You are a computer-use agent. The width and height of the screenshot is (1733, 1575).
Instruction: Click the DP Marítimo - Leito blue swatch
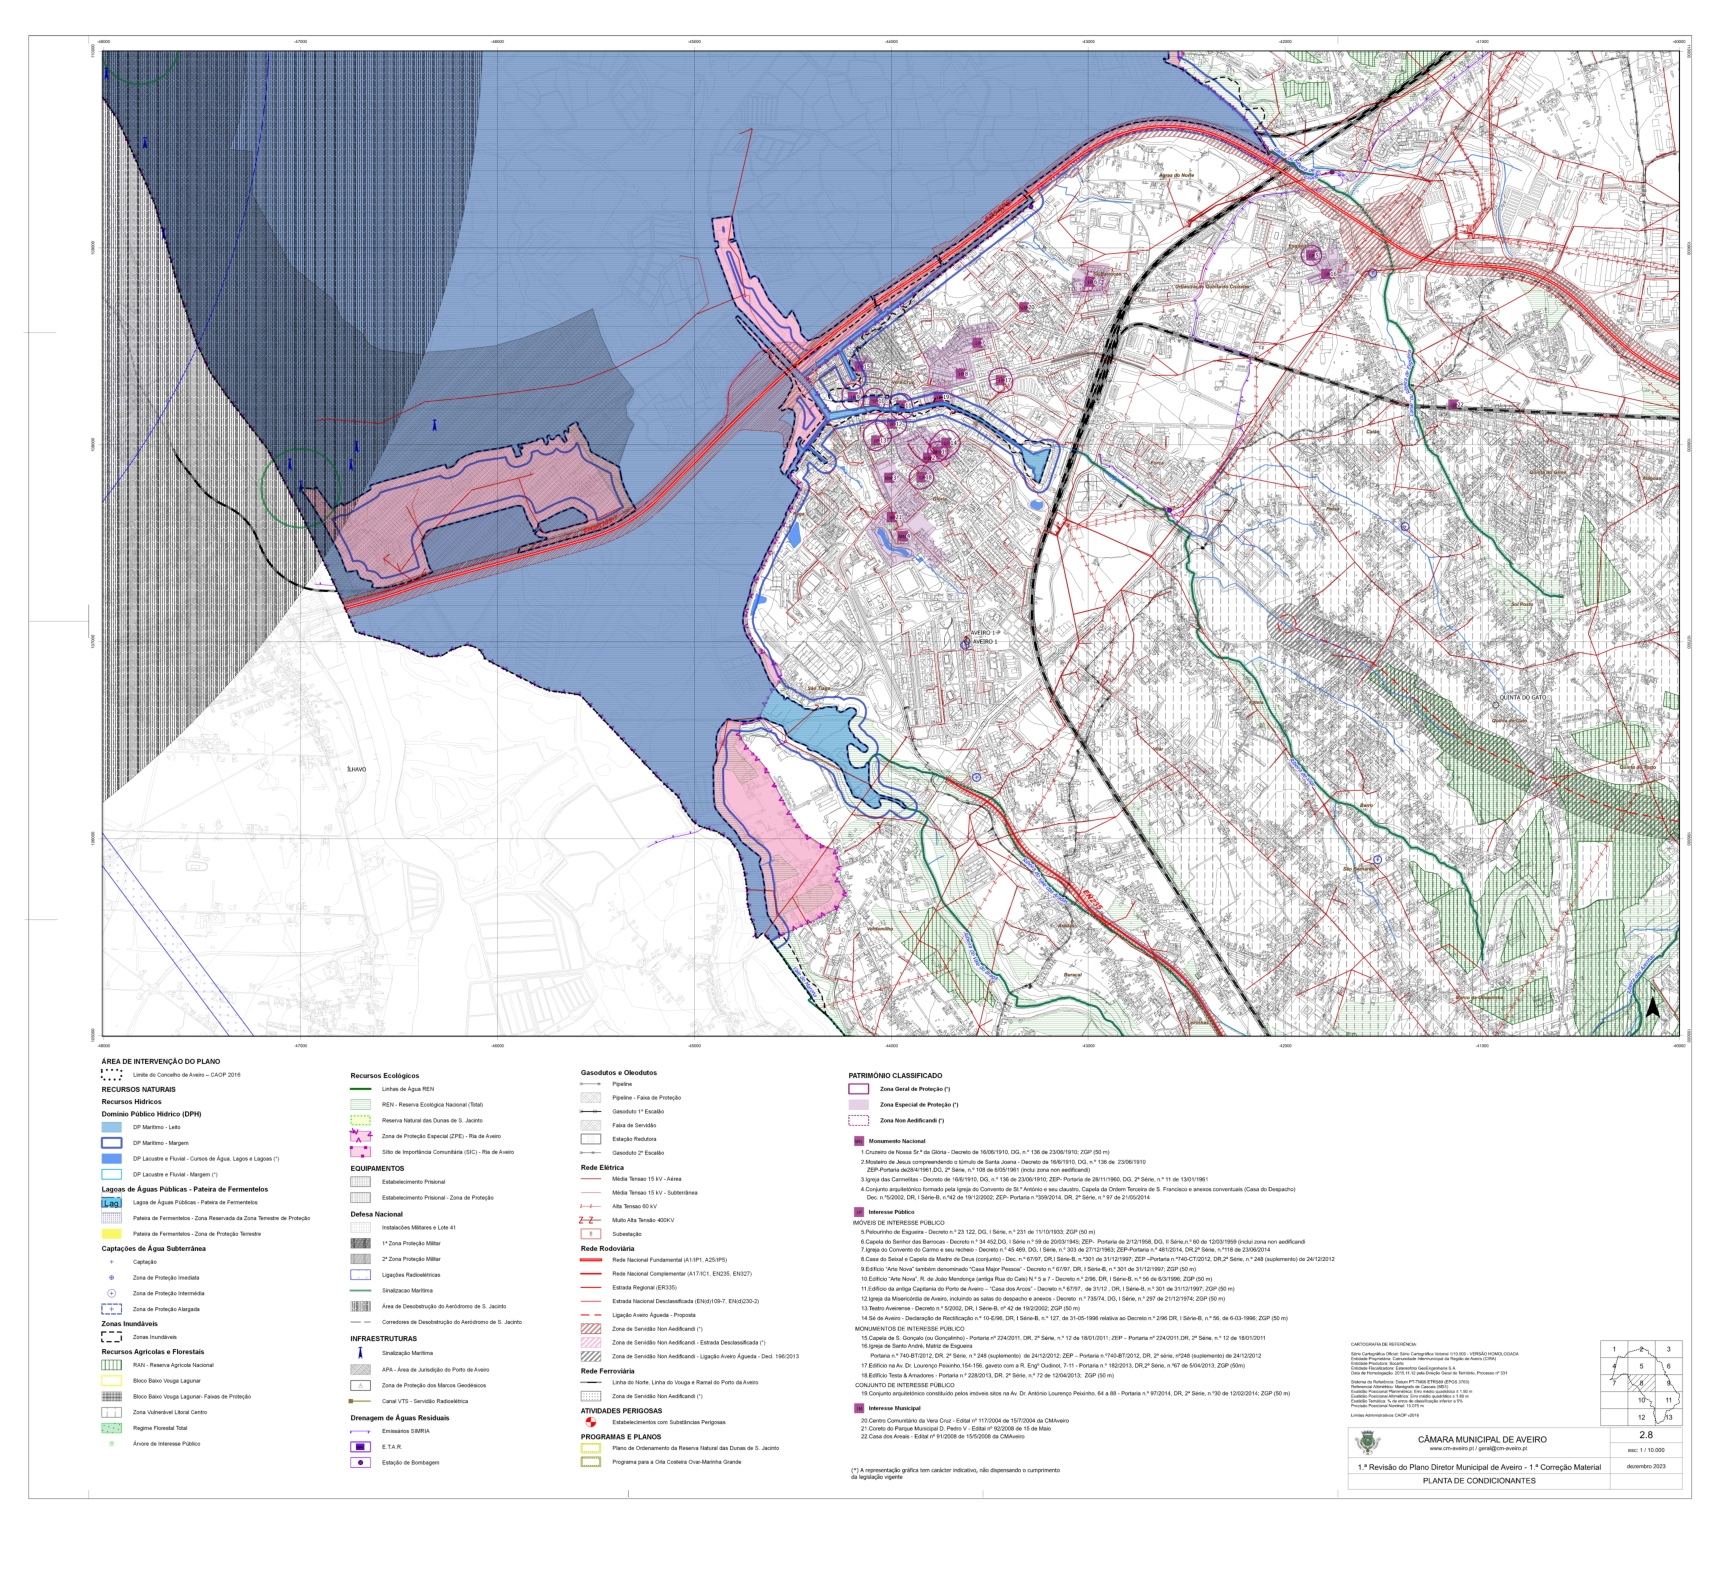click(x=111, y=1126)
